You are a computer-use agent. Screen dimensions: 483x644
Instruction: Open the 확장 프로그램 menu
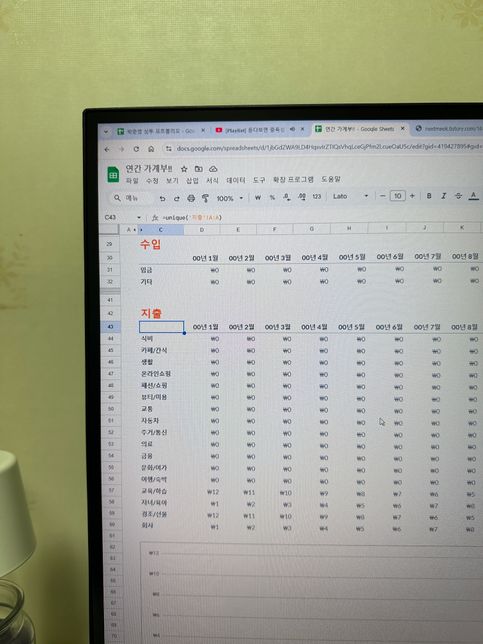293,179
